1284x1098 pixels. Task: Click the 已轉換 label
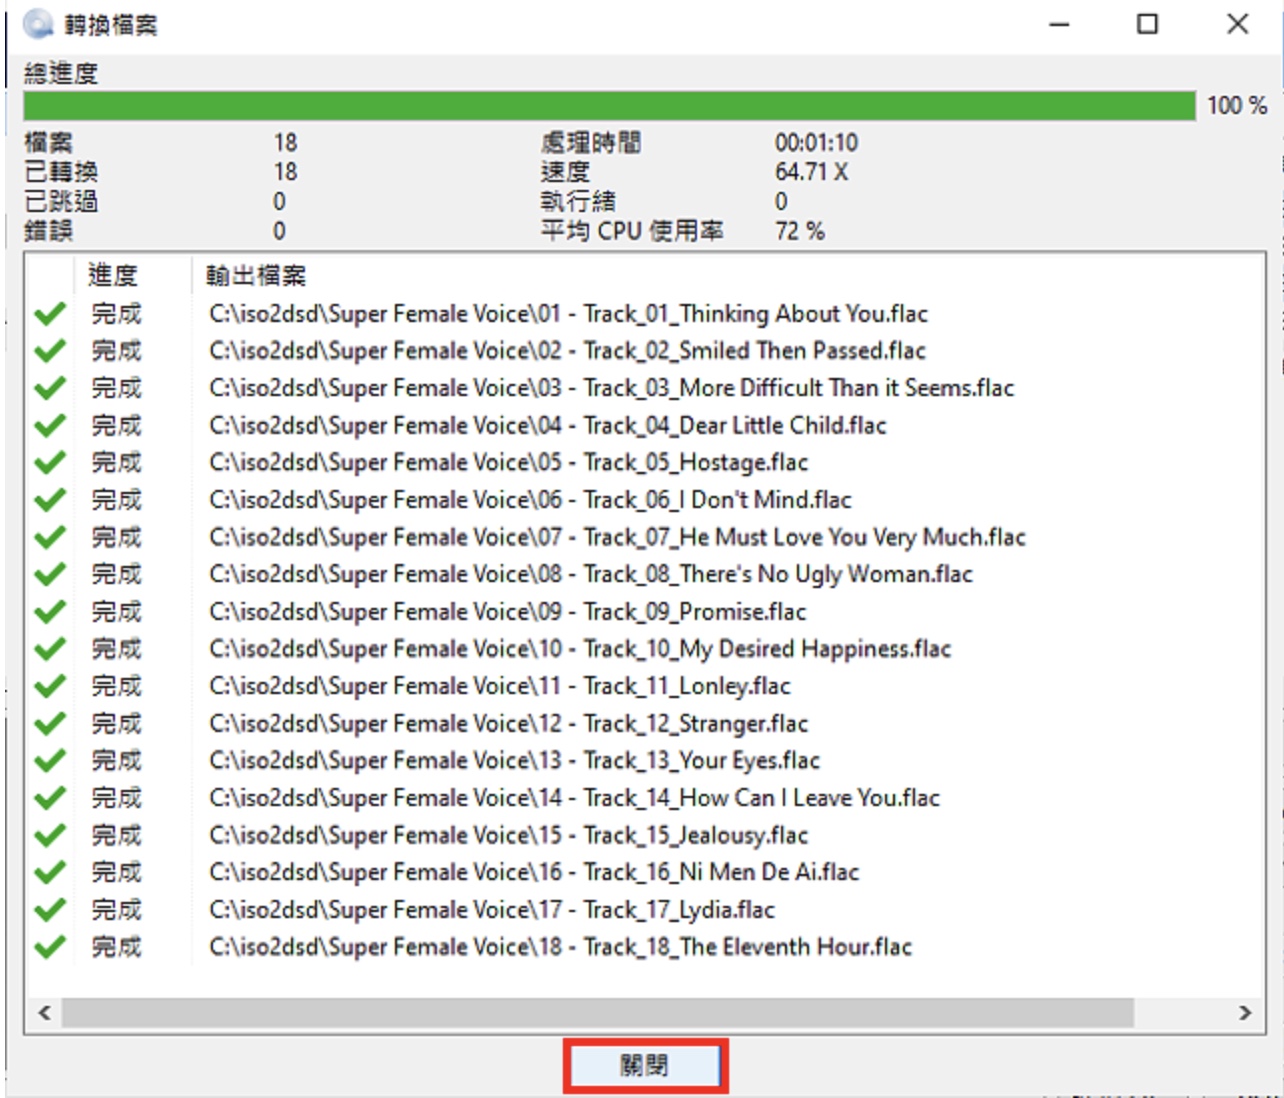point(61,172)
